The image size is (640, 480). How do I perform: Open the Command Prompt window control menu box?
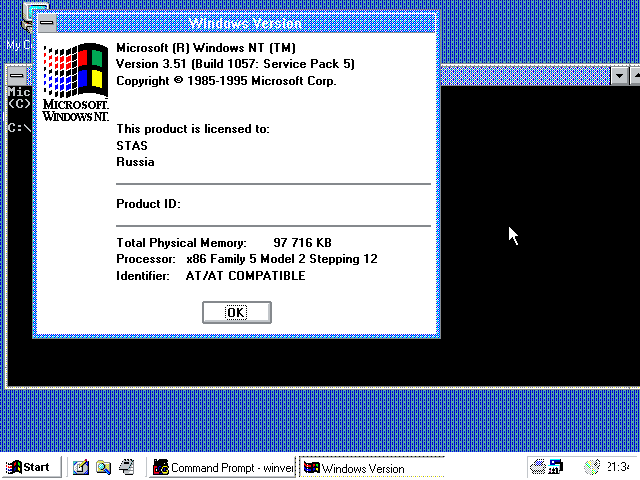pos(16,75)
